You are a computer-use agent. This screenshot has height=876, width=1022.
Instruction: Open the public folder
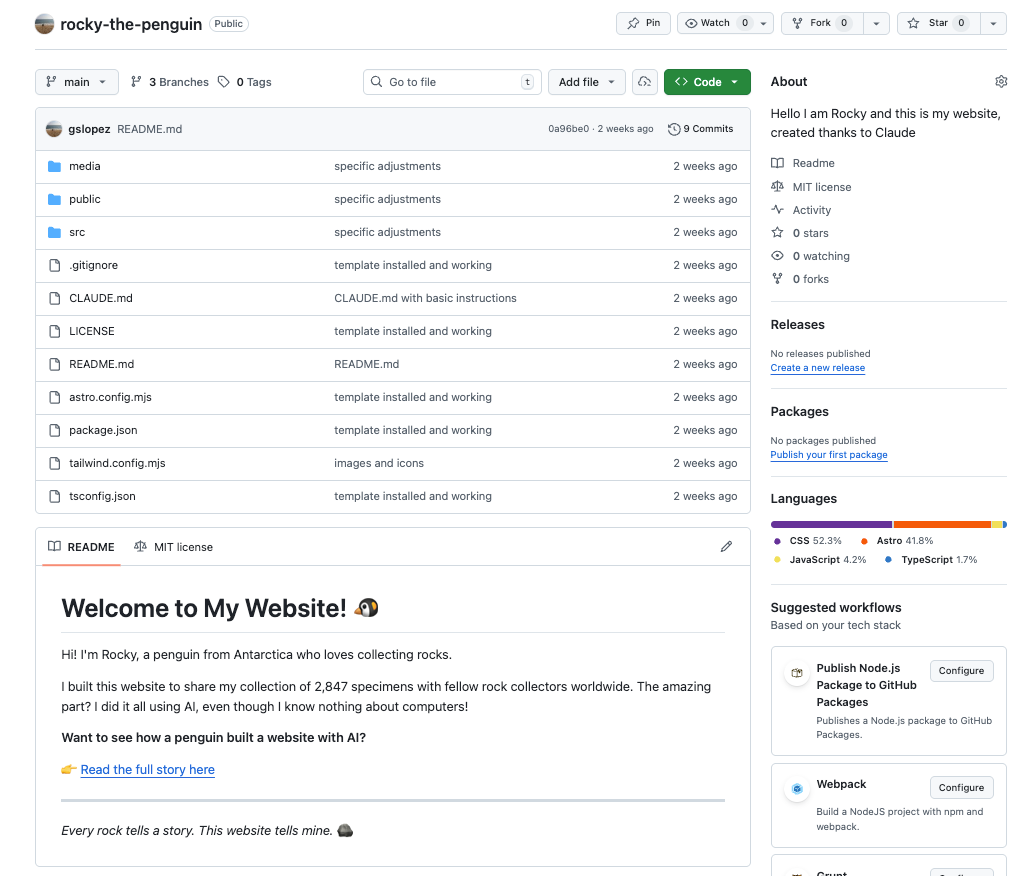click(85, 199)
